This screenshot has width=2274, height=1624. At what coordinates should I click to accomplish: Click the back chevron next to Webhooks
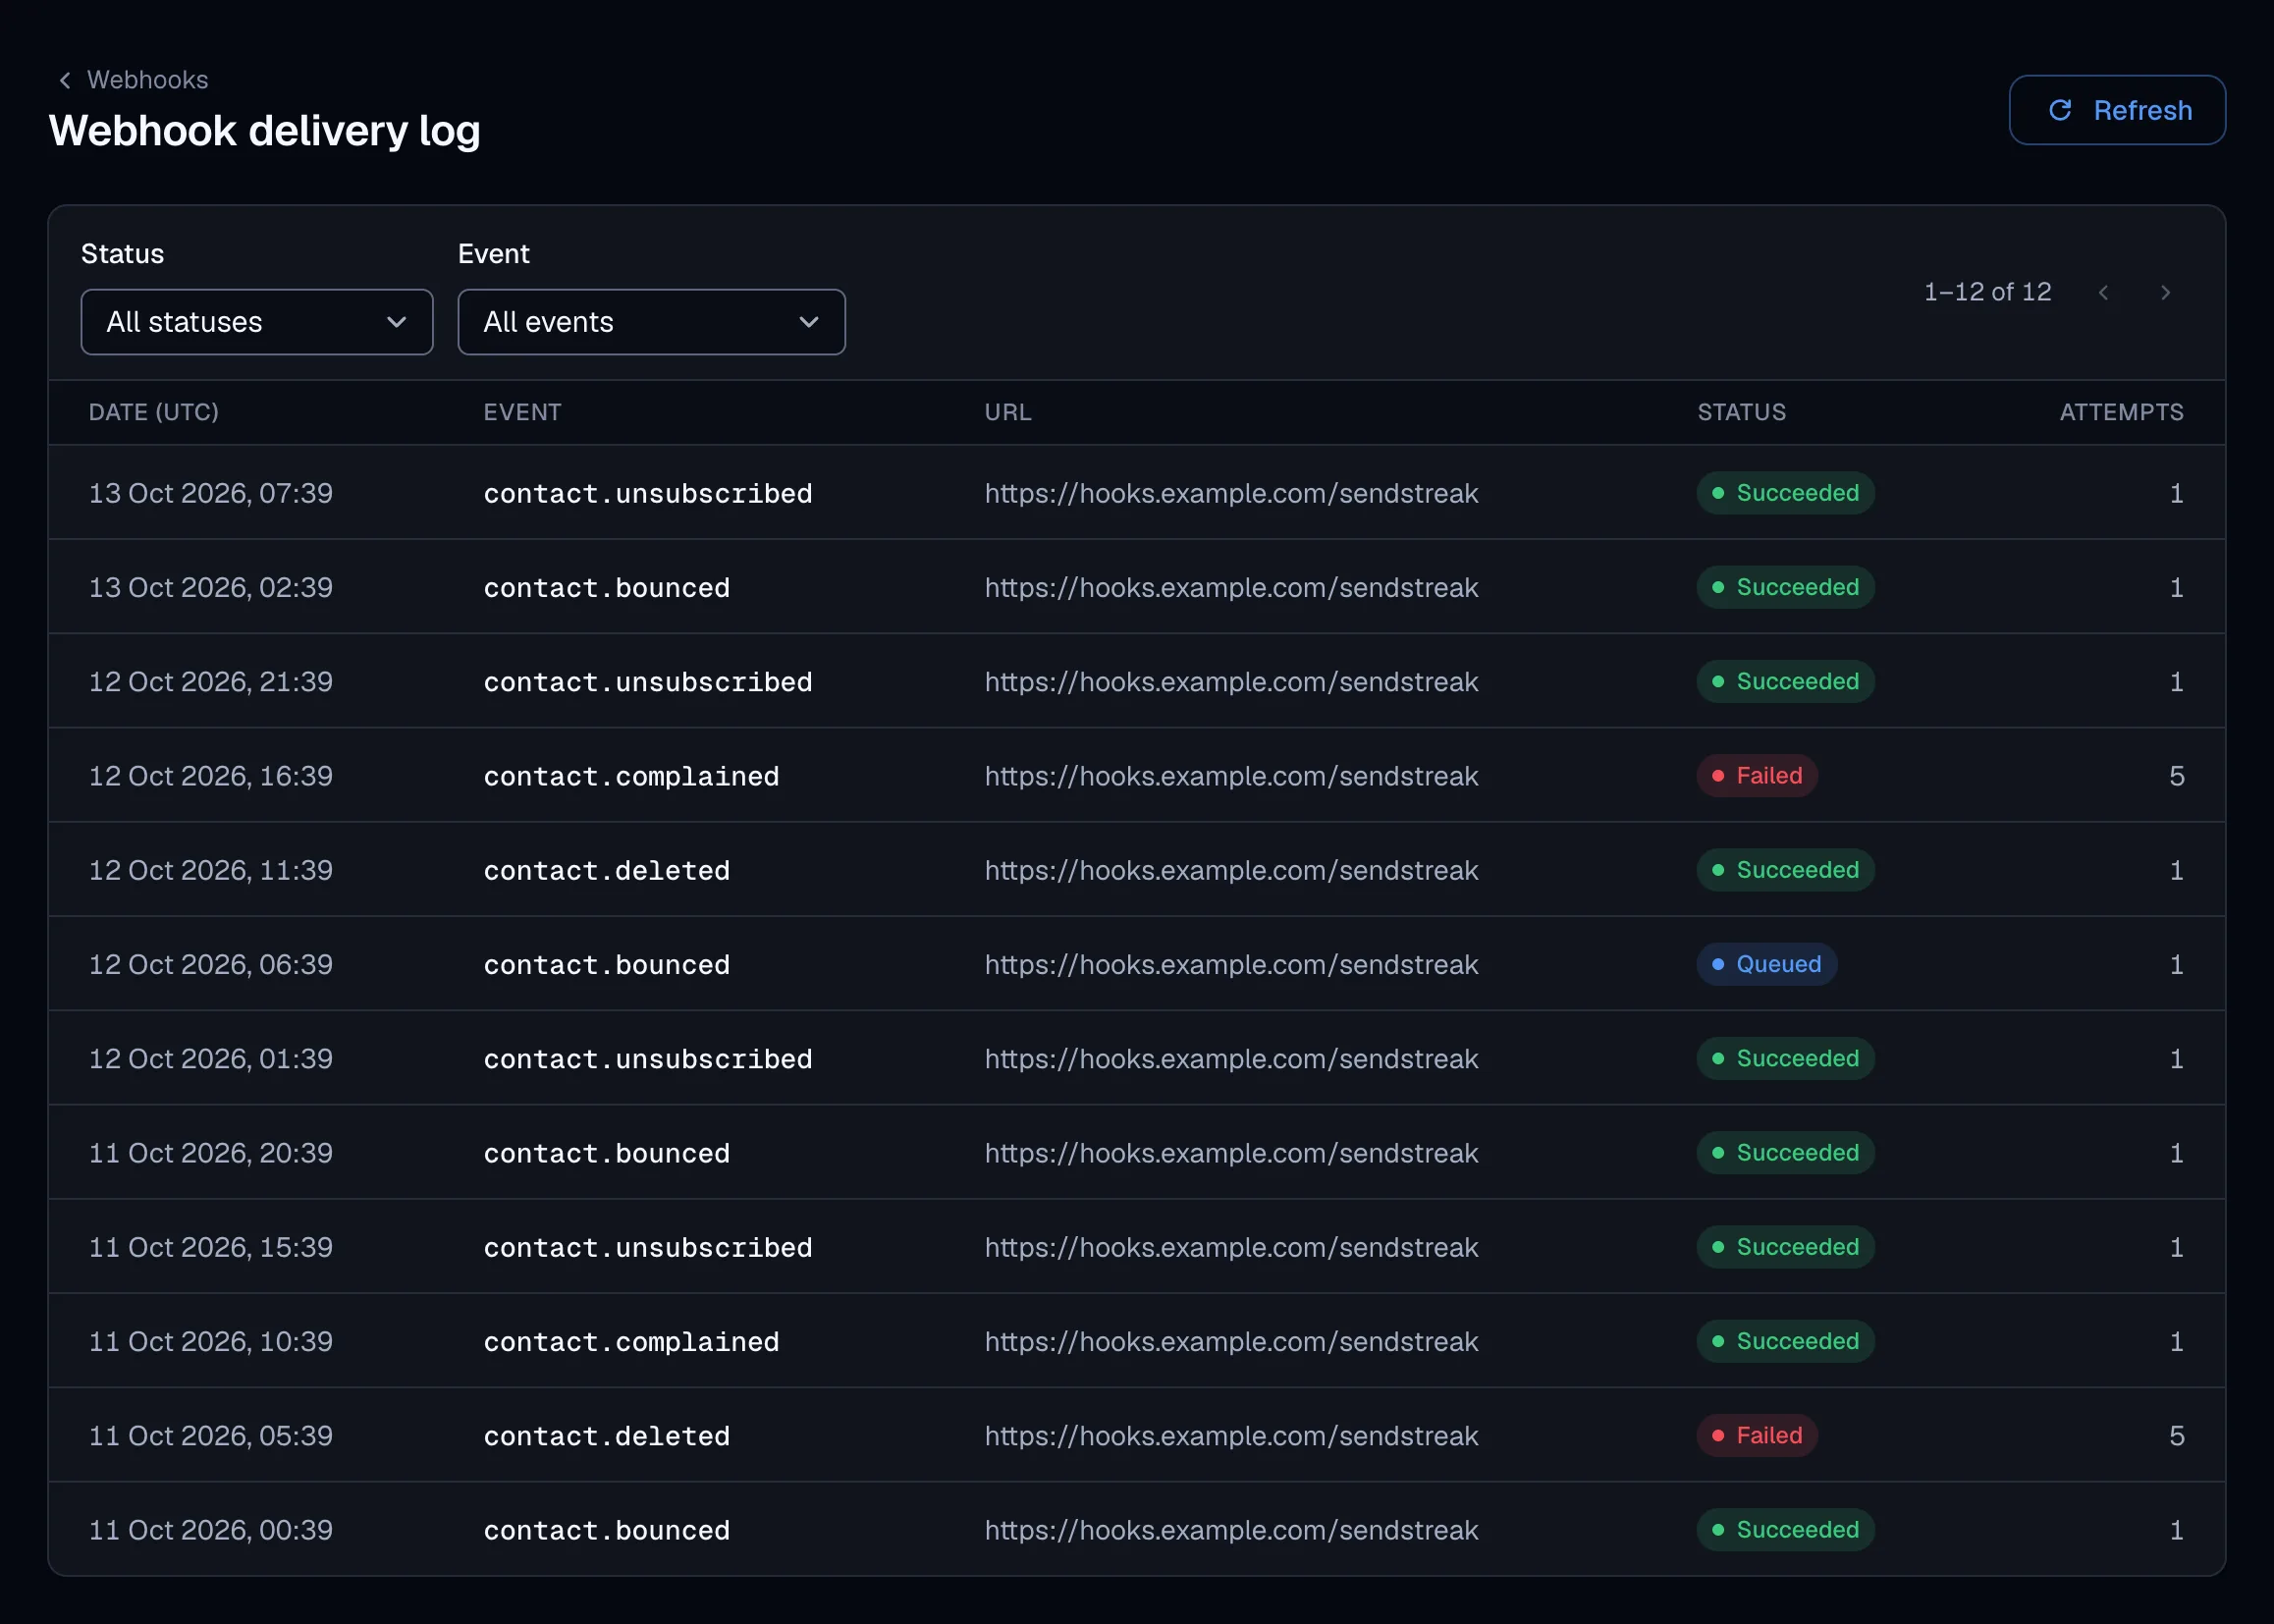[65, 80]
